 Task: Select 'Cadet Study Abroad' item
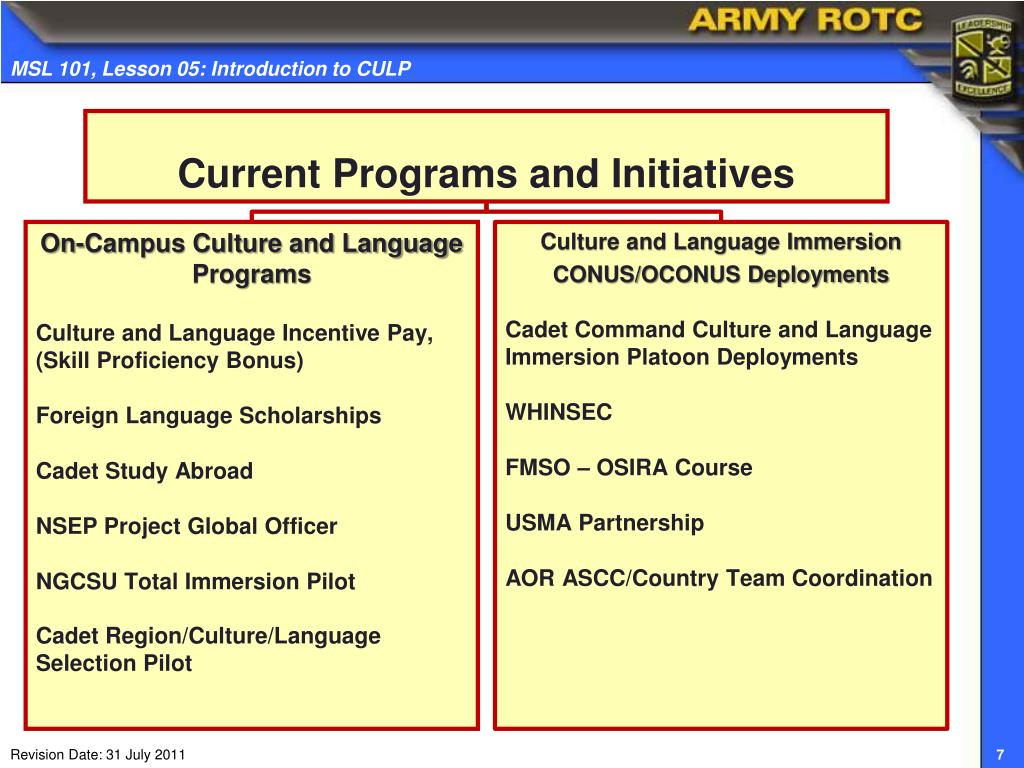(144, 471)
